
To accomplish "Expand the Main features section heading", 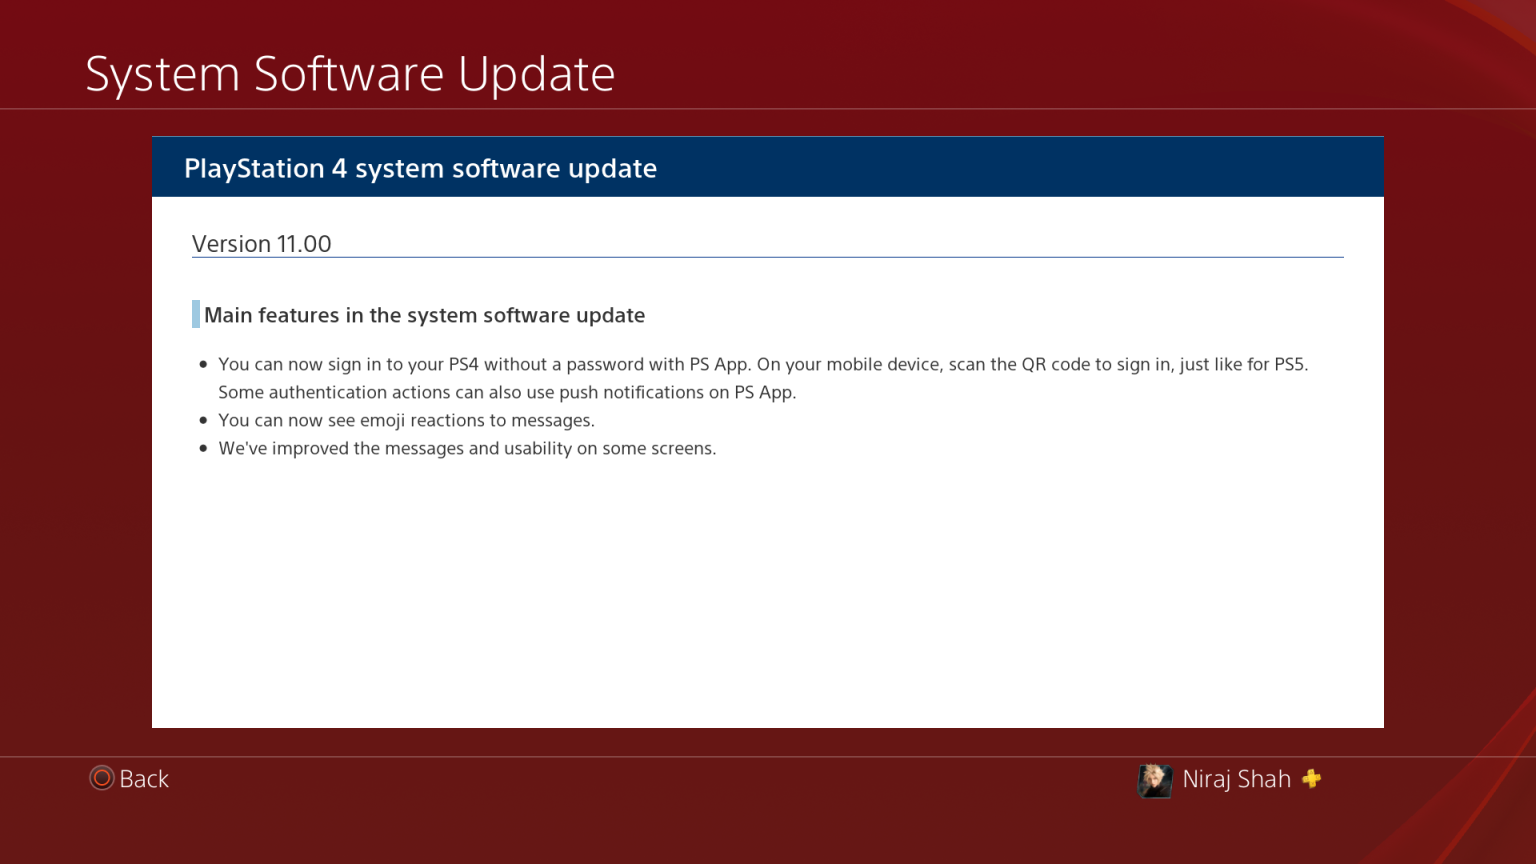I will 424,314.
